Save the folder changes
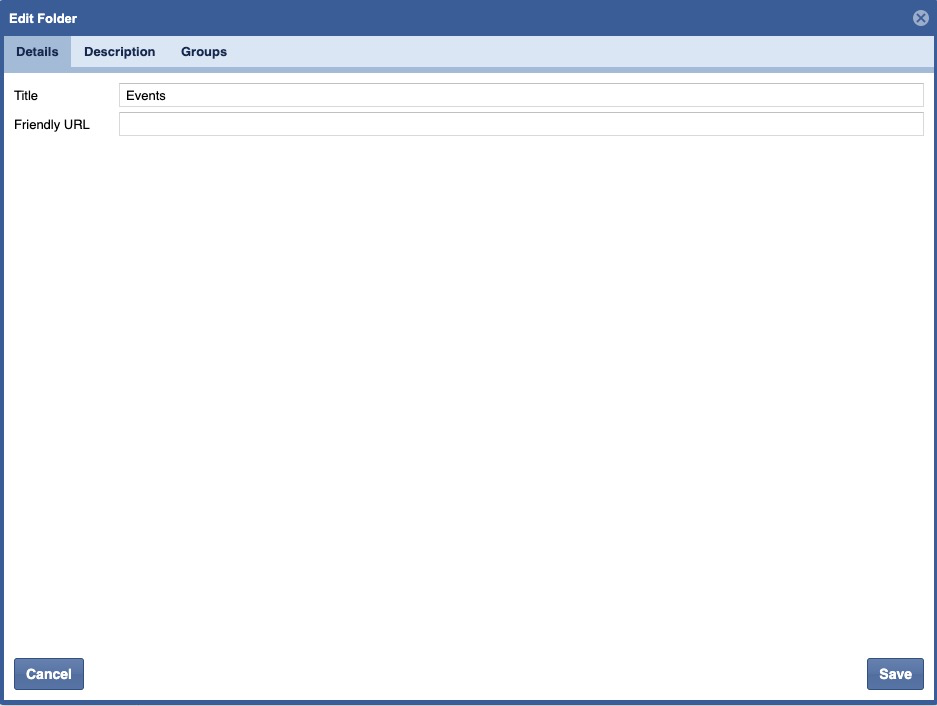The image size is (937, 706). (894, 674)
